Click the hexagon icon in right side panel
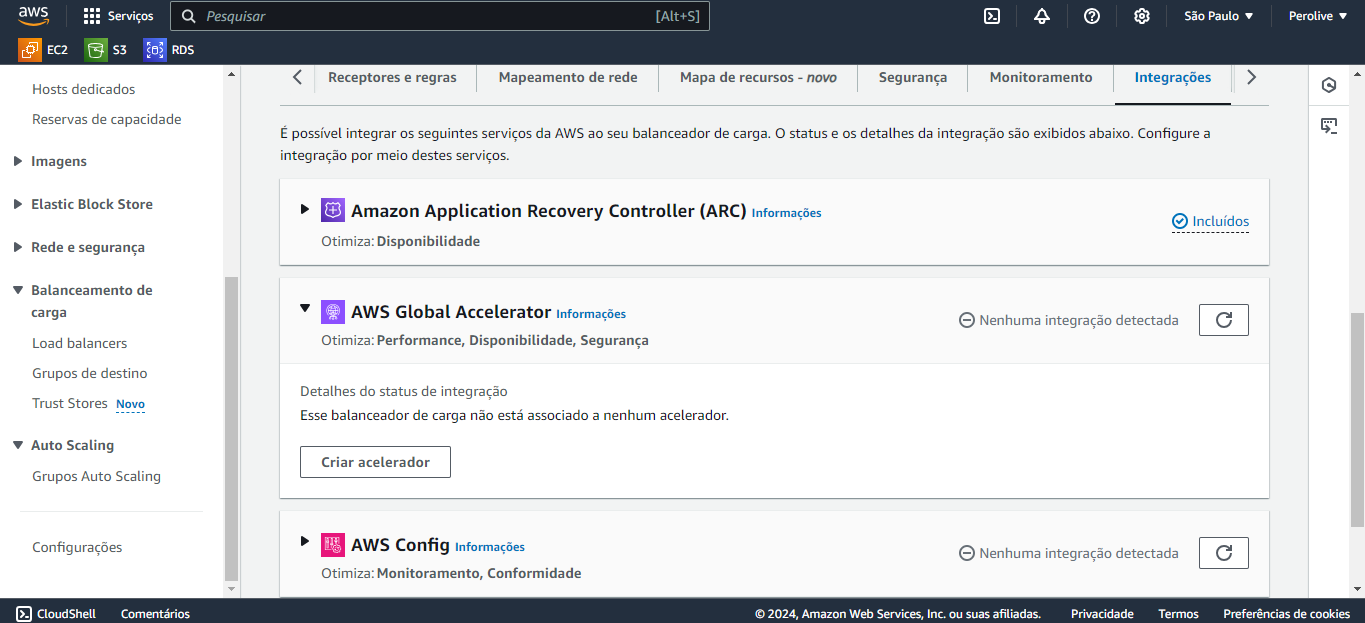Image resolution: width=1365 pixels, height=623 pixels. [x=1329, y=85]
